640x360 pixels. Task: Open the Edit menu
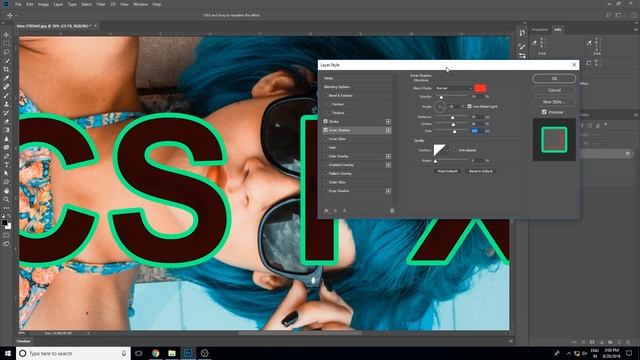(30, 4)
